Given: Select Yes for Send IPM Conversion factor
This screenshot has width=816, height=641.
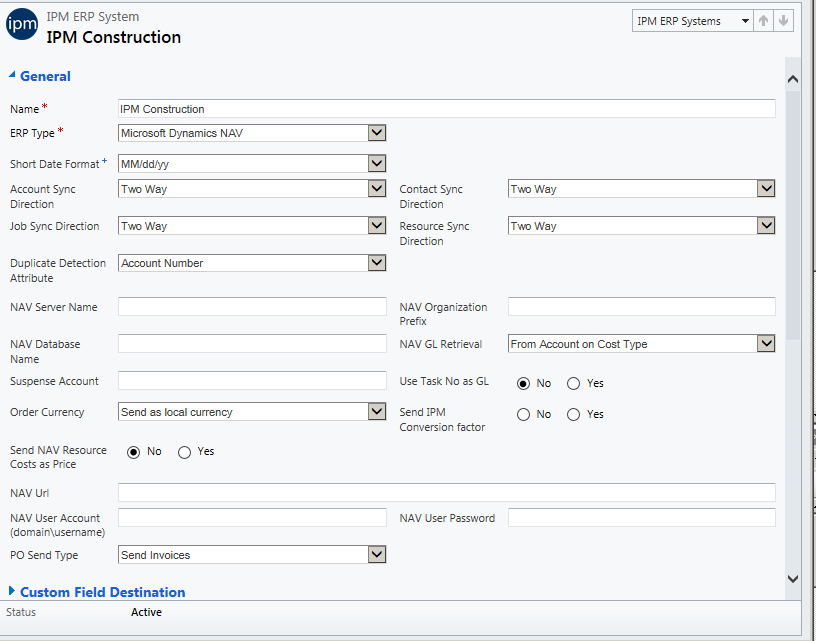Looking at the screenshot, I should [573, 414].
